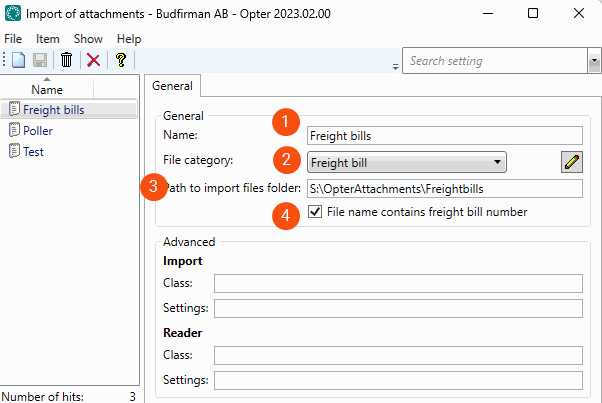The width and height of the screenshot is (602, 403).
Task: Click the Path to import files folder field
Action: coord(445,188)
